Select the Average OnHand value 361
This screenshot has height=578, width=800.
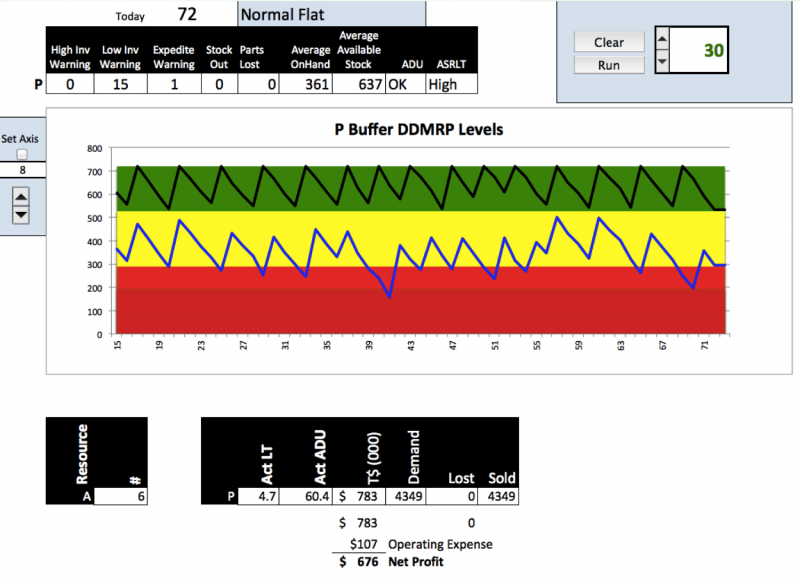point(309,85)
